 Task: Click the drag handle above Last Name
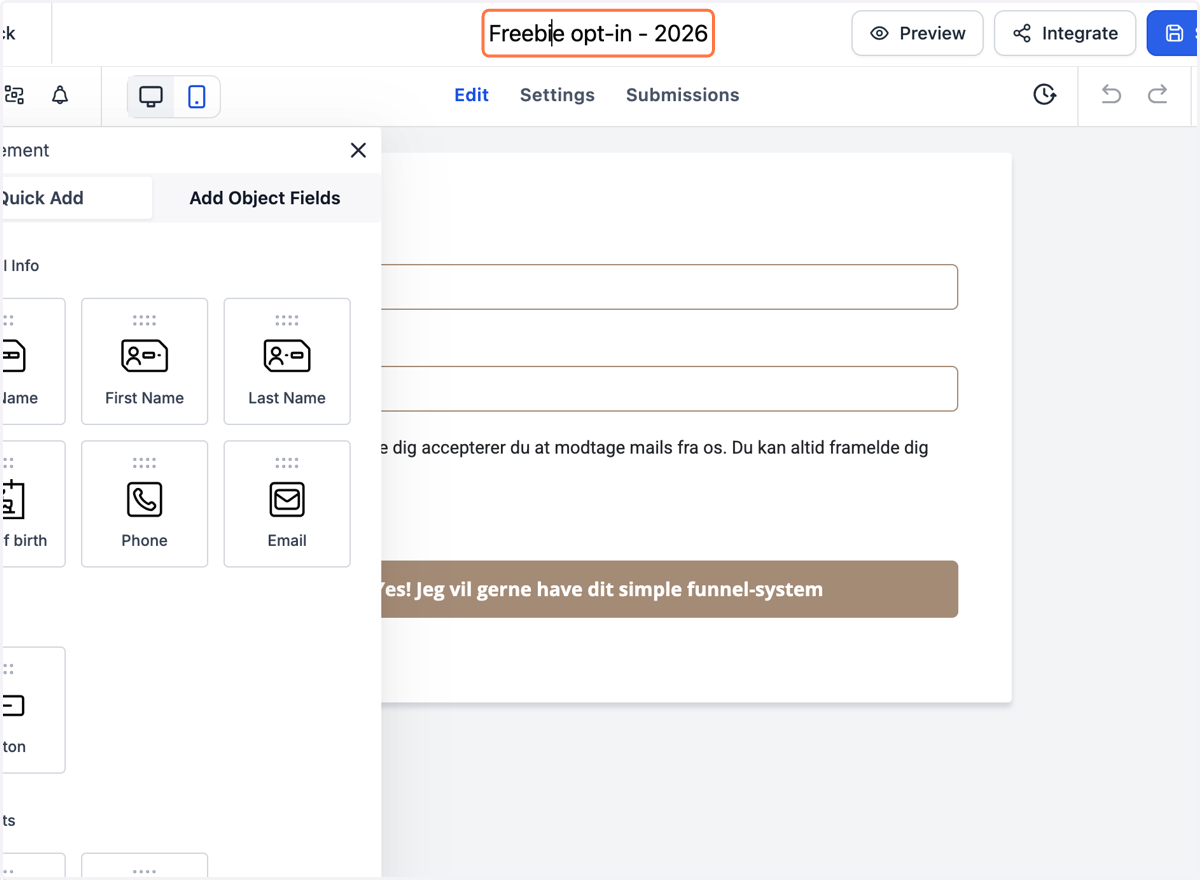287,320
